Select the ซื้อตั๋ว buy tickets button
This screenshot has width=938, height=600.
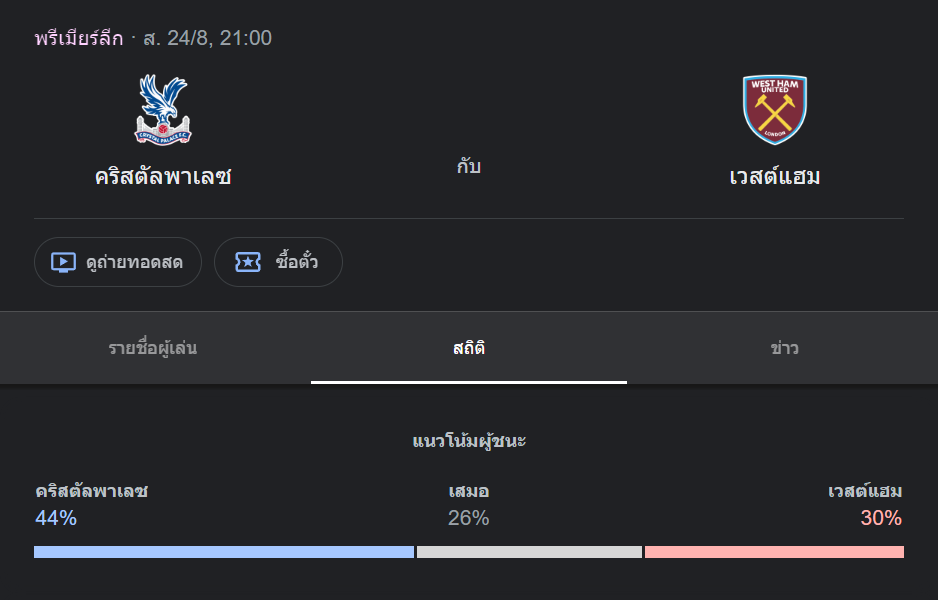pyautogui.click(x=278, y=262)
